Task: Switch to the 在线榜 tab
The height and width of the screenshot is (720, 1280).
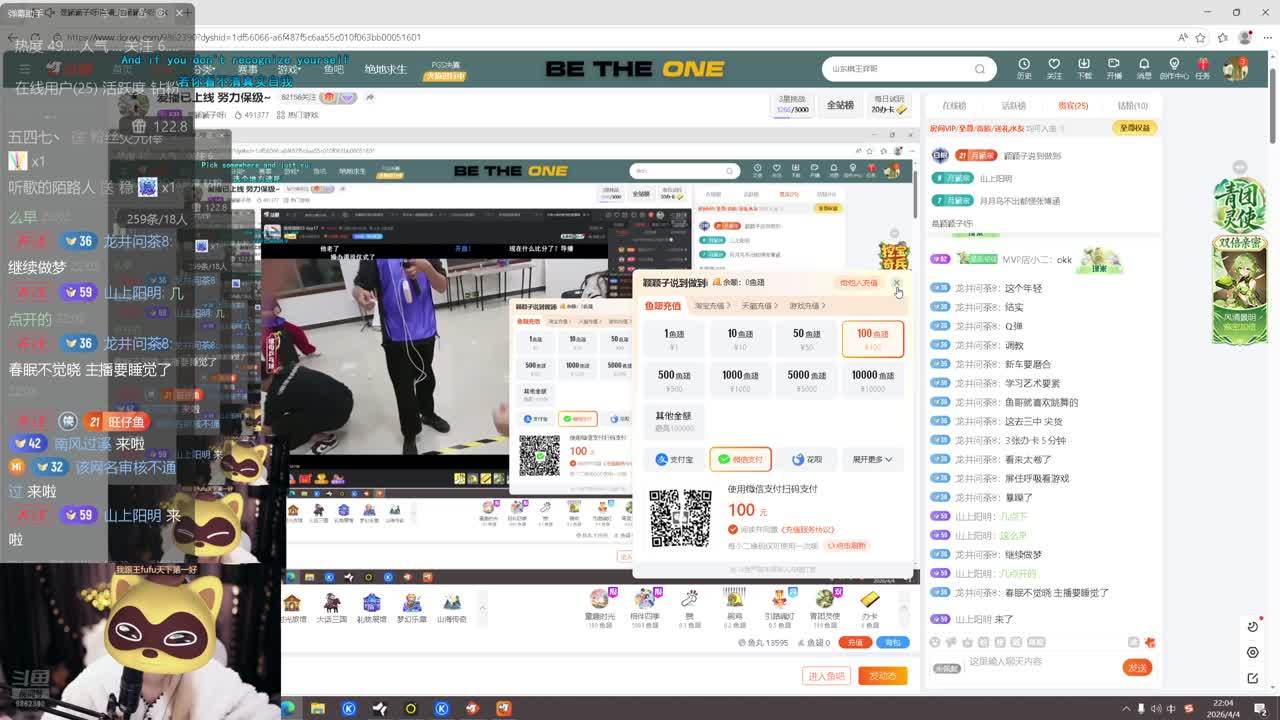Action: point(954,106)
